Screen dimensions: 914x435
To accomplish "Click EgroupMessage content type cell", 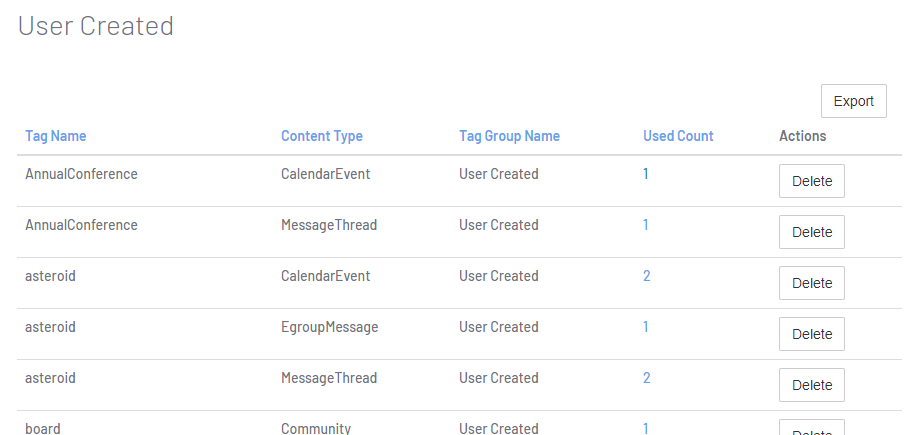I will coord(329,327).
